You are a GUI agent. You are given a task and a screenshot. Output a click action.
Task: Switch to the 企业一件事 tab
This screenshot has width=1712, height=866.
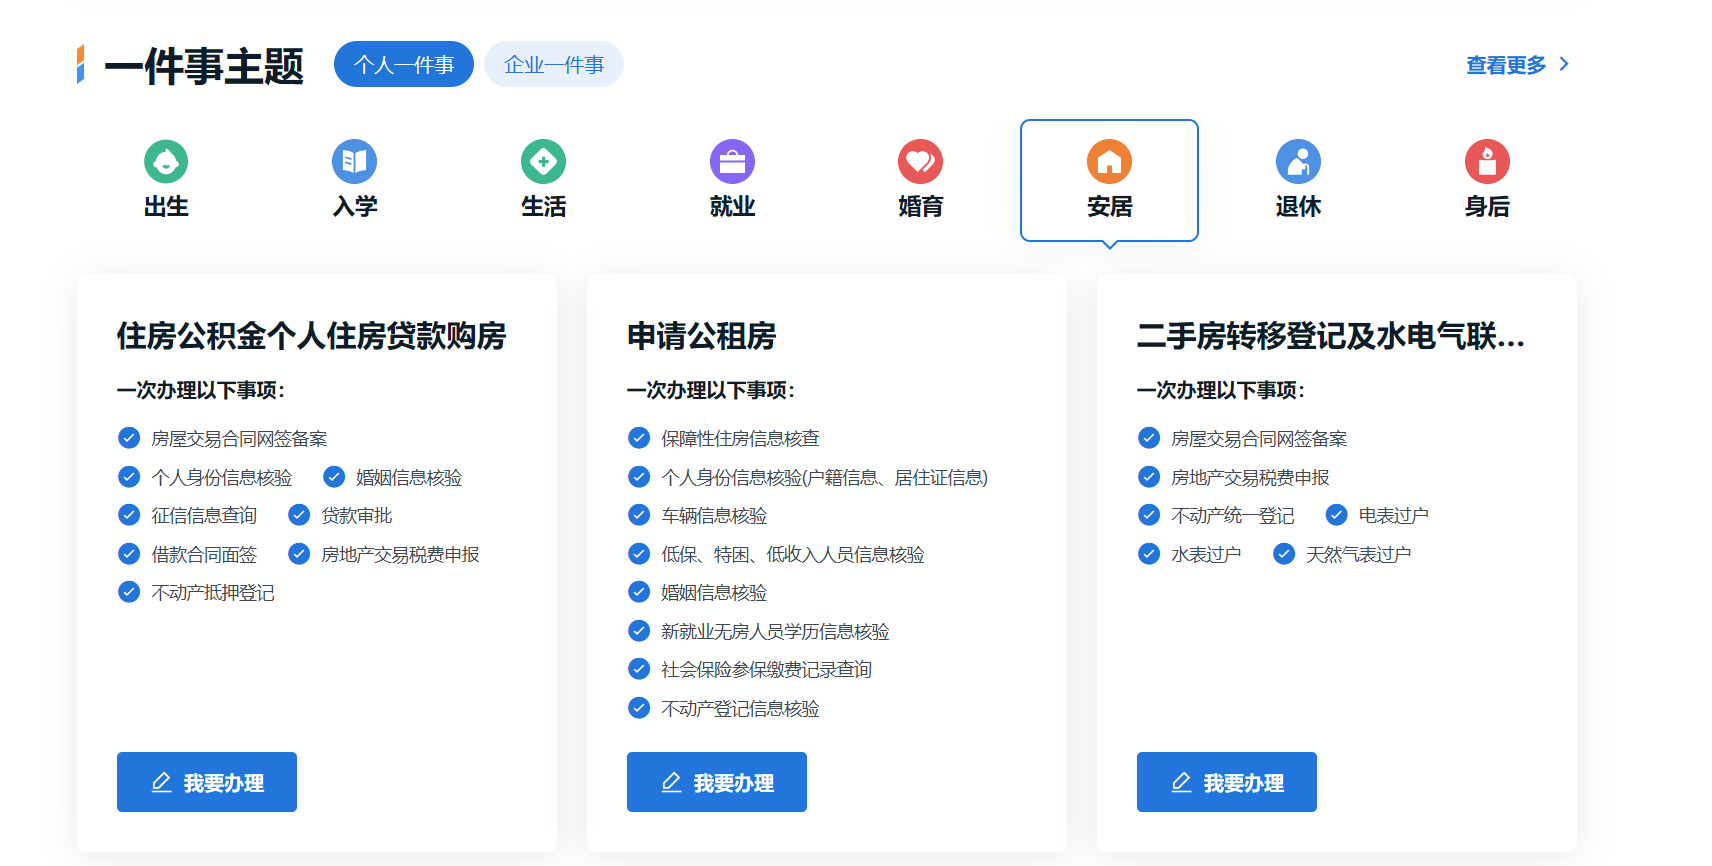click(x=554, y=64)
